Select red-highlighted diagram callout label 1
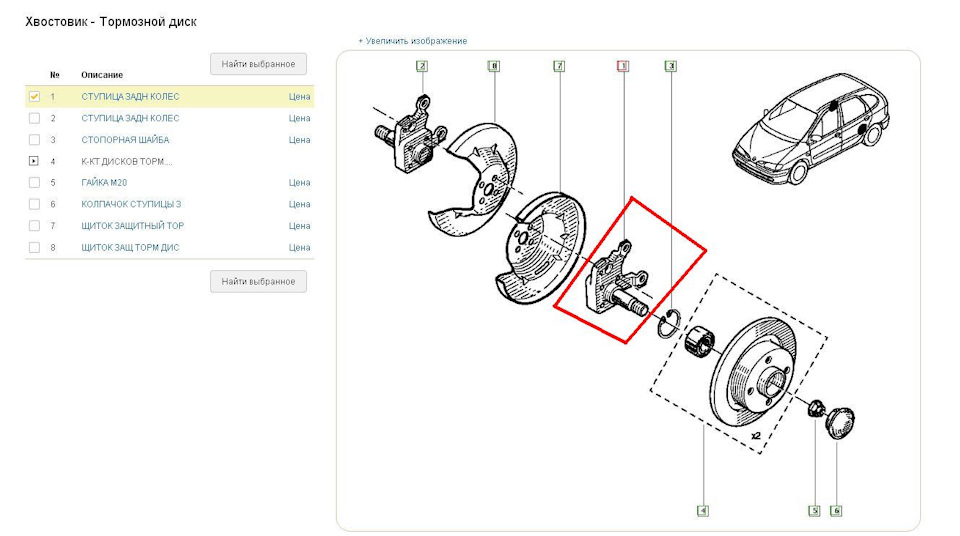Viewport: 960px width, 536px height. (623, 66)
